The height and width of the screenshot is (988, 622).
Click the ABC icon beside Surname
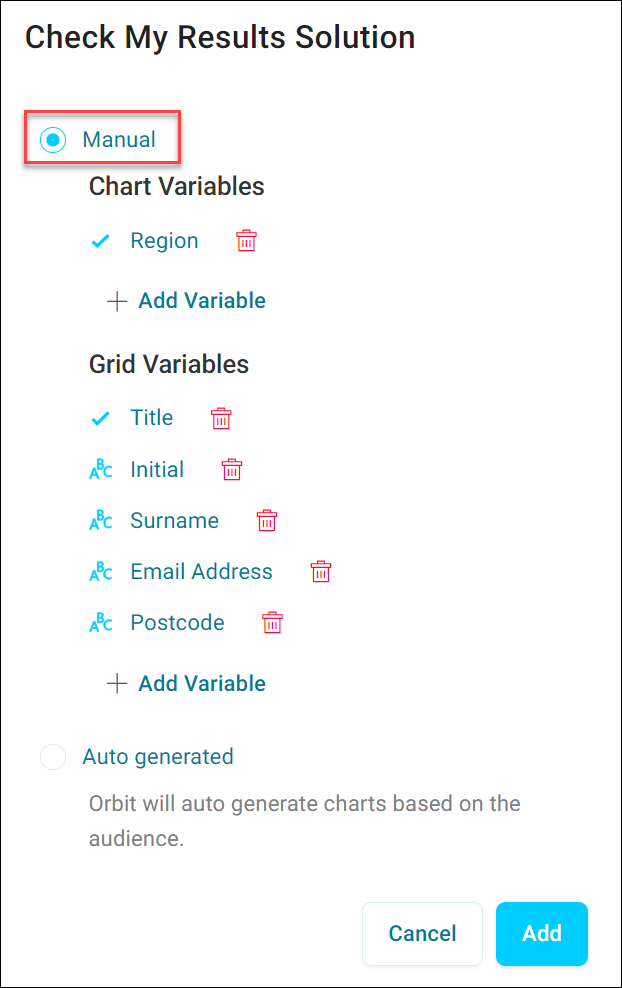101,520
